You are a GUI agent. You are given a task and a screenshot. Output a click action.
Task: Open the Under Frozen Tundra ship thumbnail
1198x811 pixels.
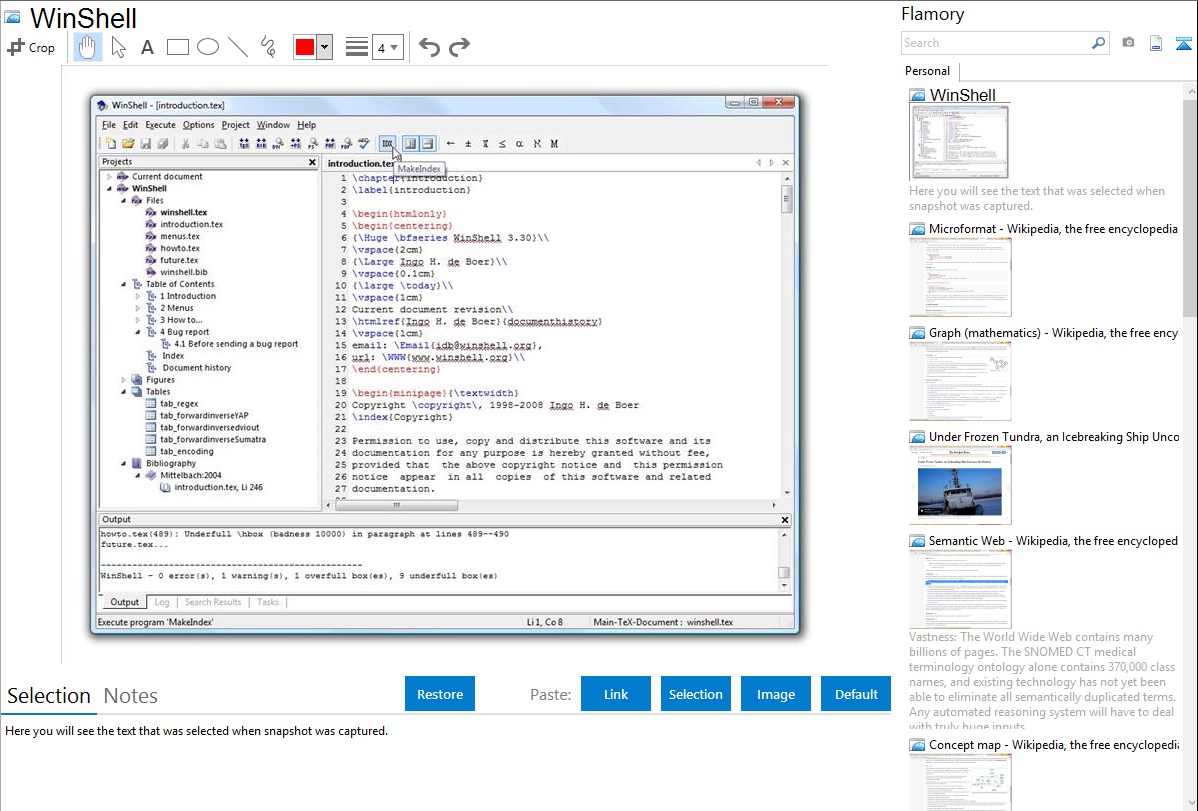coord(960,485)
